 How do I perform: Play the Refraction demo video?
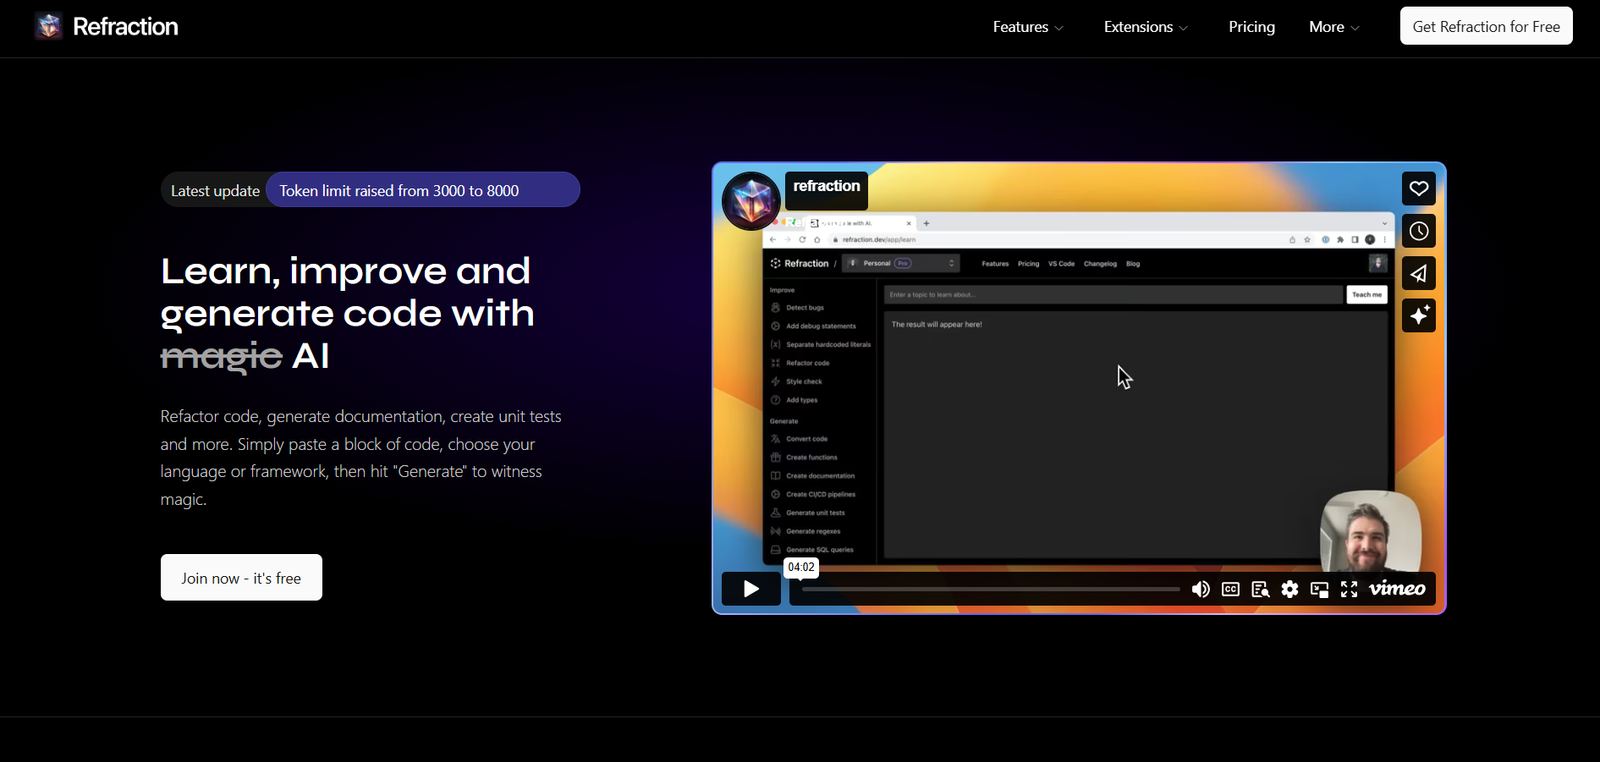coord(751,589)
